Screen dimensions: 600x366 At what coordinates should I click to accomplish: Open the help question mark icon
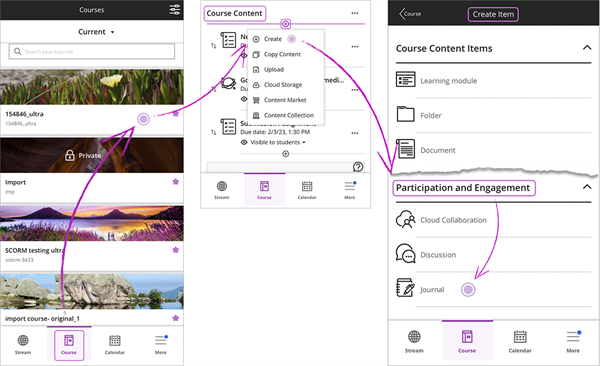tap(358, 167)
